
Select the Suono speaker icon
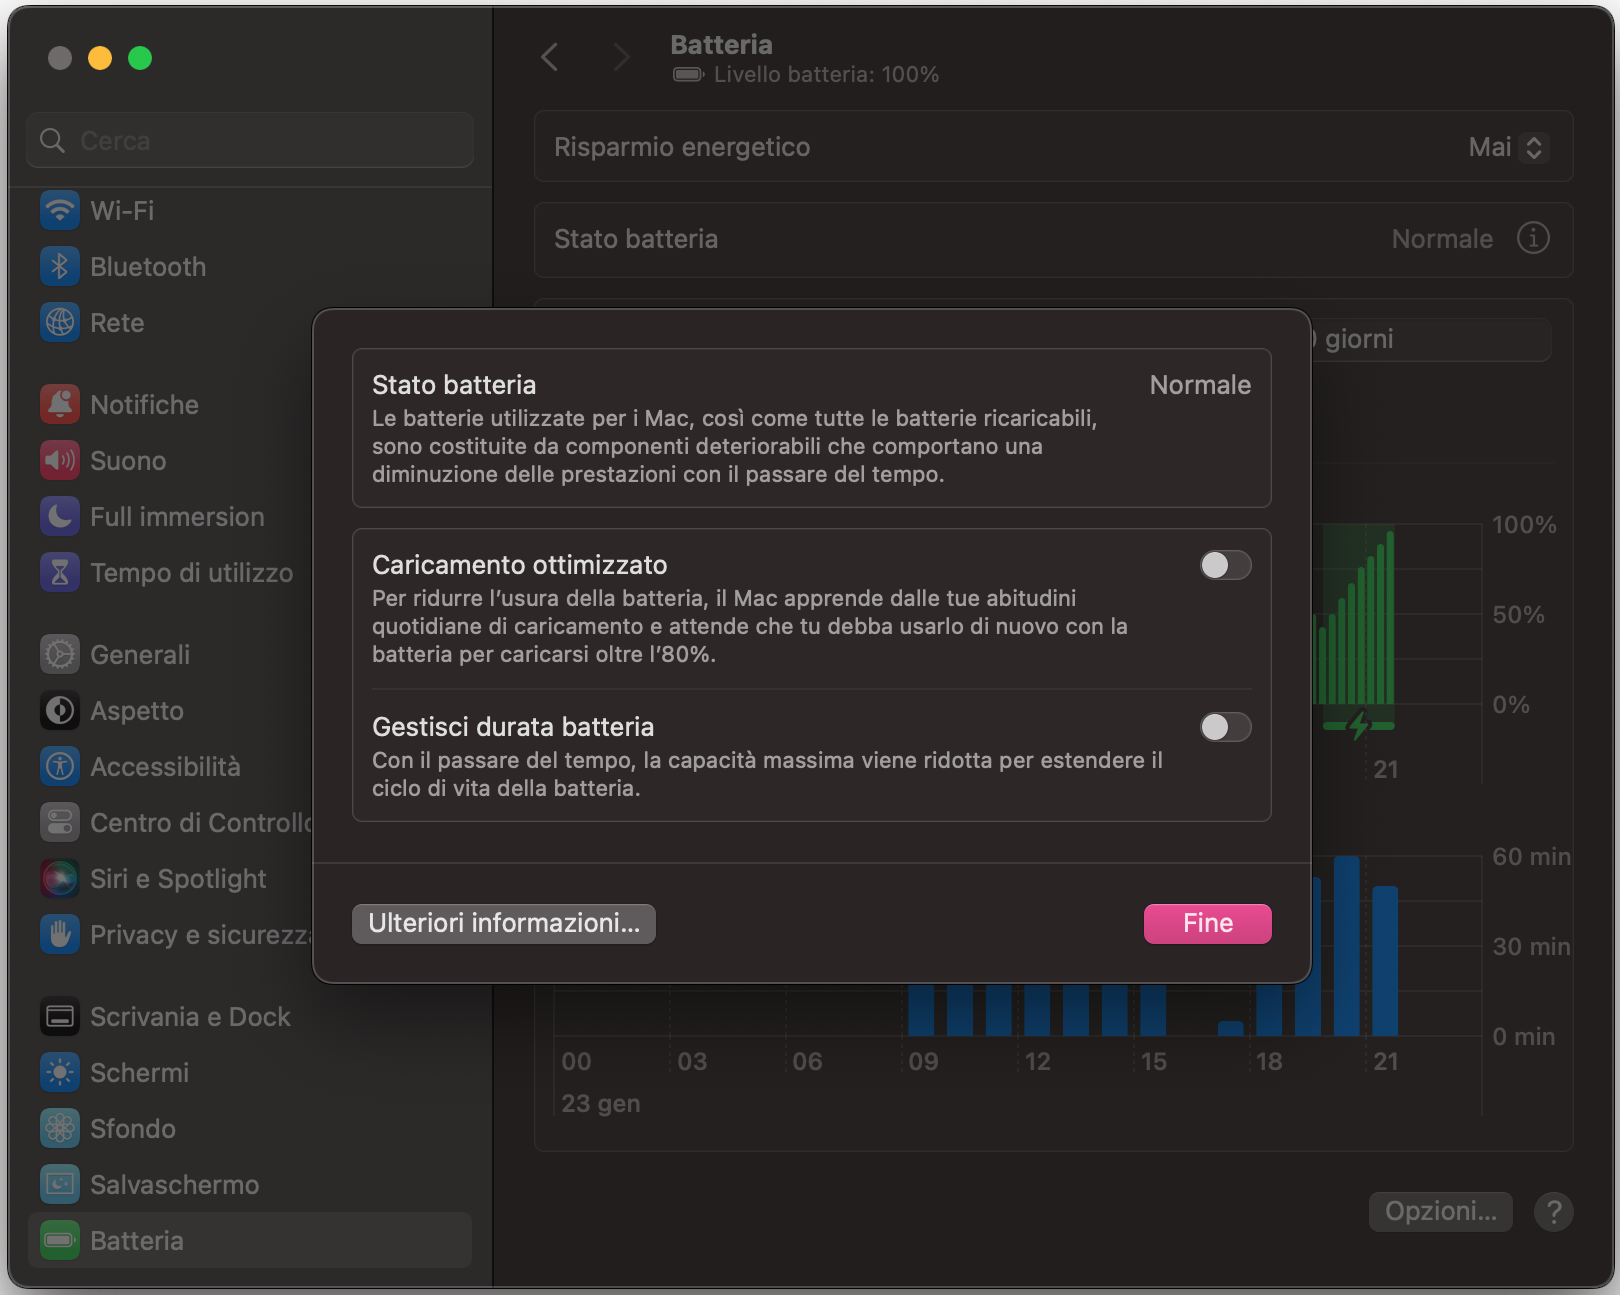[60, 460]
